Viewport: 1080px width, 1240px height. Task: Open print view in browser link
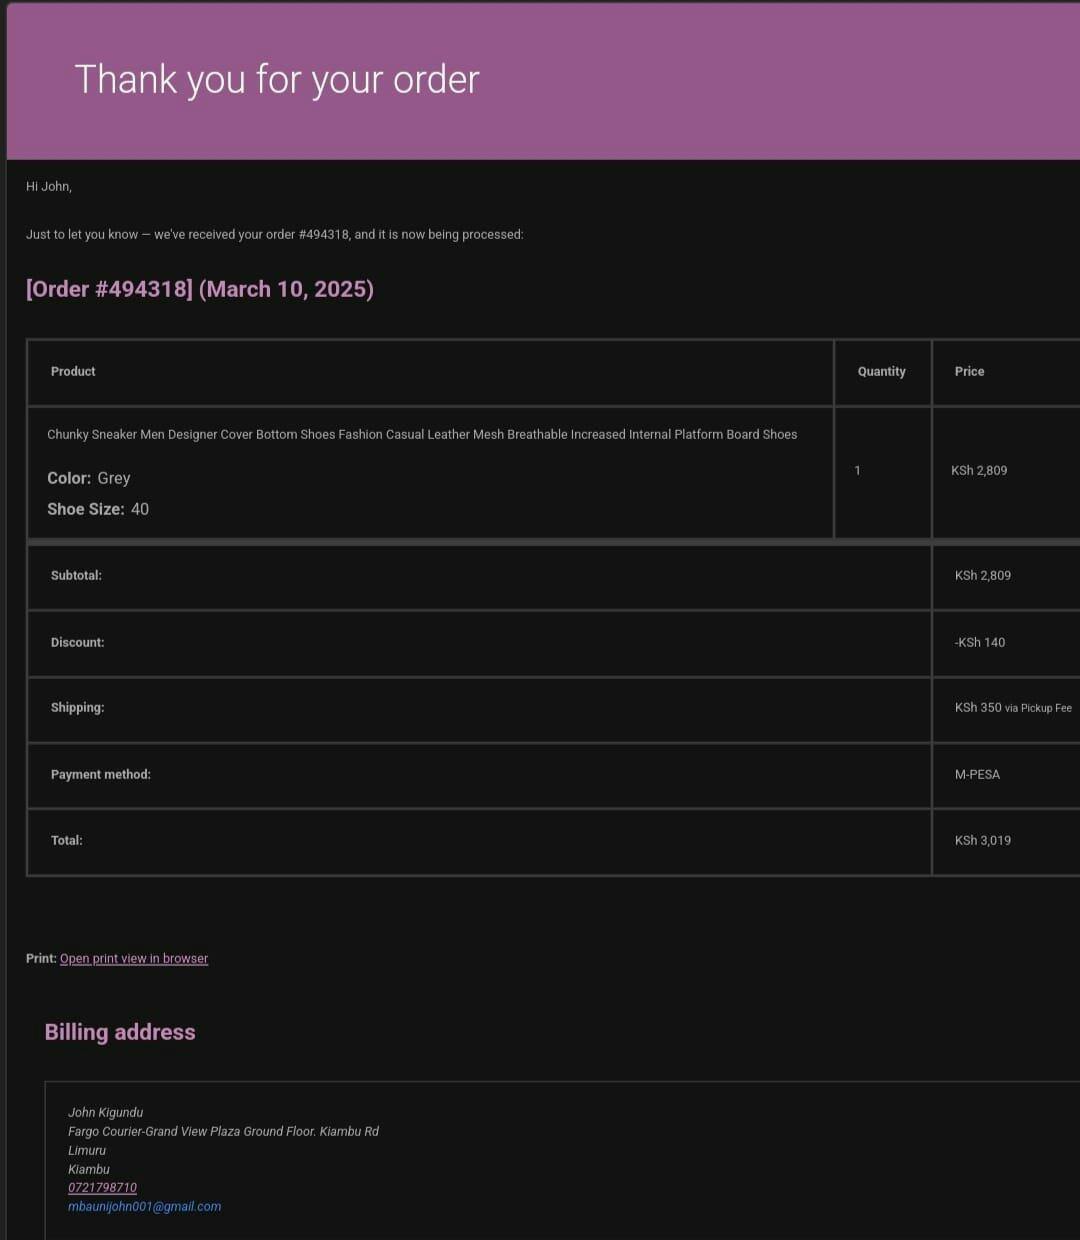[134, 958]
